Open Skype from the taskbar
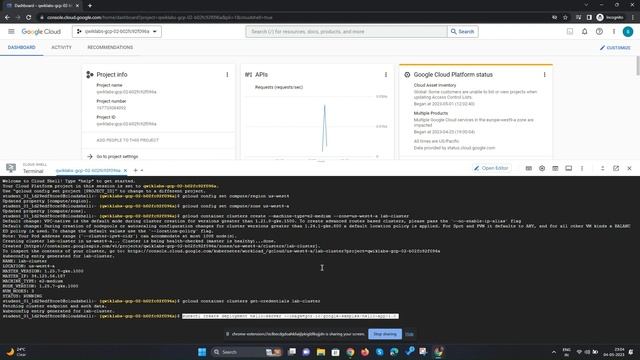Image resolution: width=640 pixels, height=360 pixels. (380, 352)
